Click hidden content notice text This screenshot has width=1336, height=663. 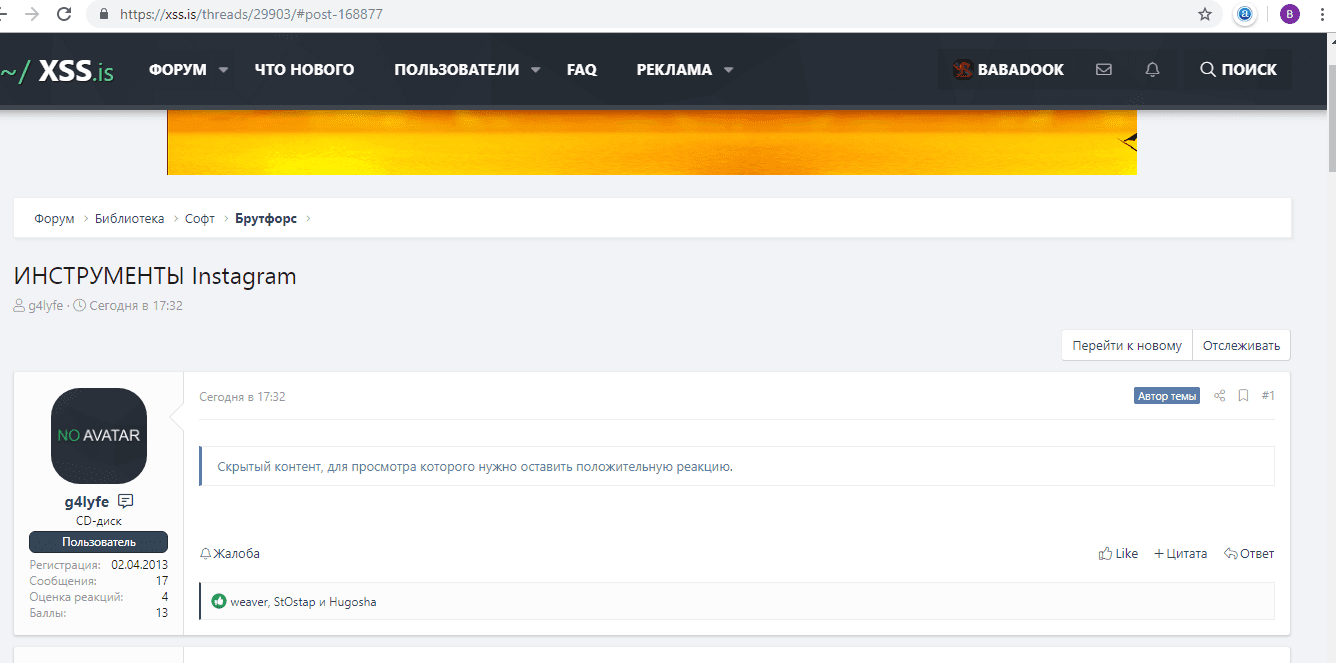pyautogui.click(x=475, y=467)
